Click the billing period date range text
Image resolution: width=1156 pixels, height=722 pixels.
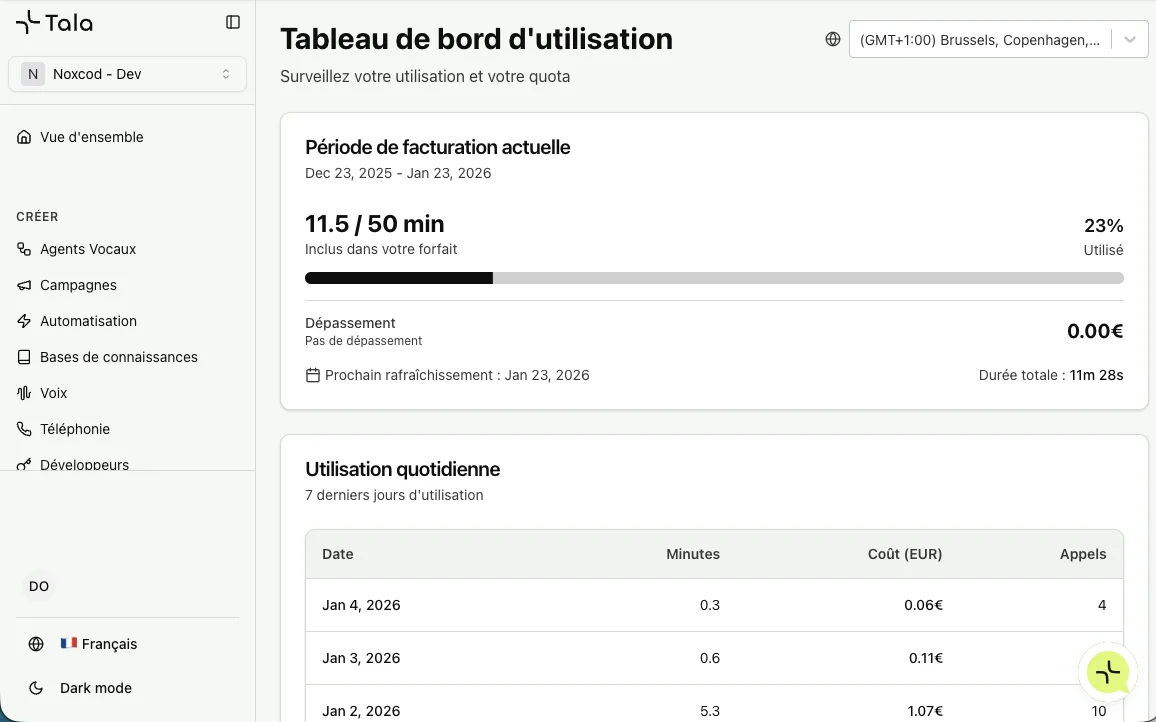pyautogui.click(x=398, y=173)
